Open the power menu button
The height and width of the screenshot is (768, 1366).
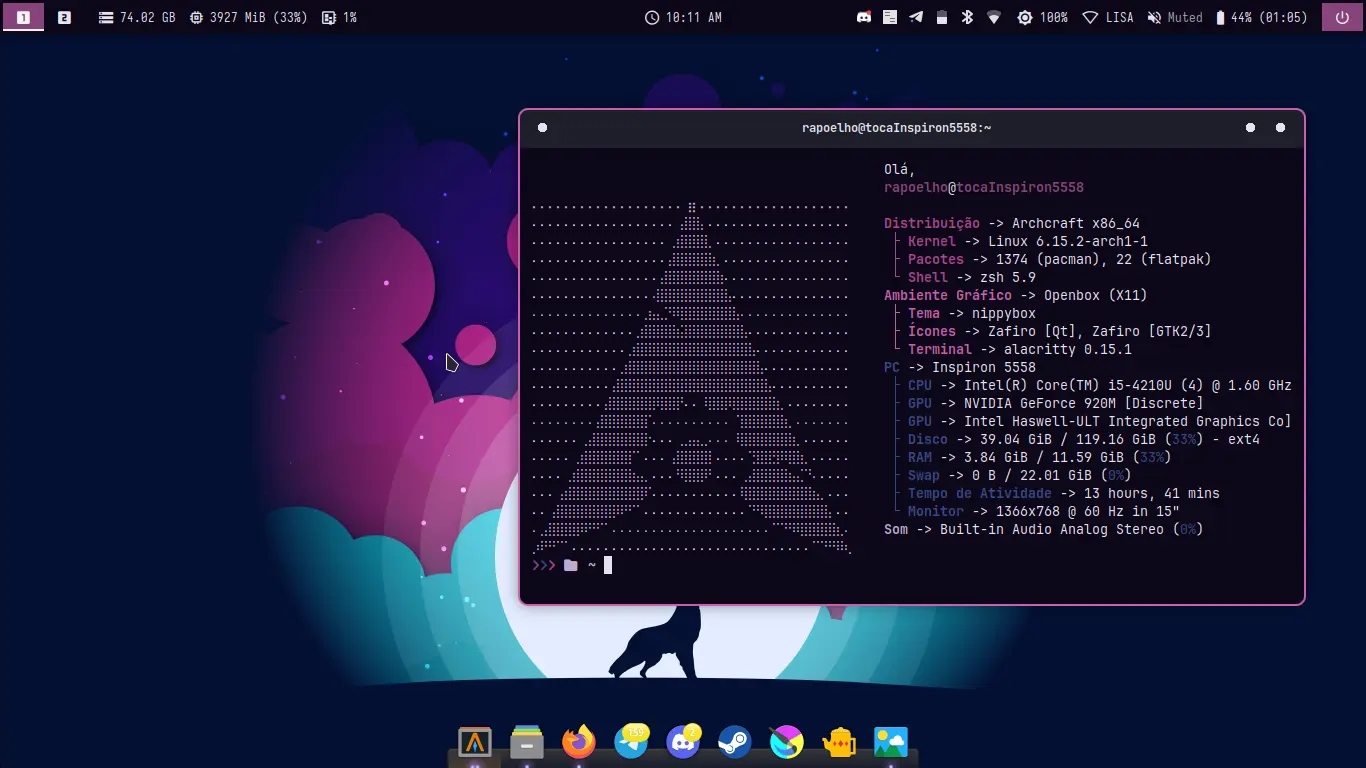[x=1341, y=17]
